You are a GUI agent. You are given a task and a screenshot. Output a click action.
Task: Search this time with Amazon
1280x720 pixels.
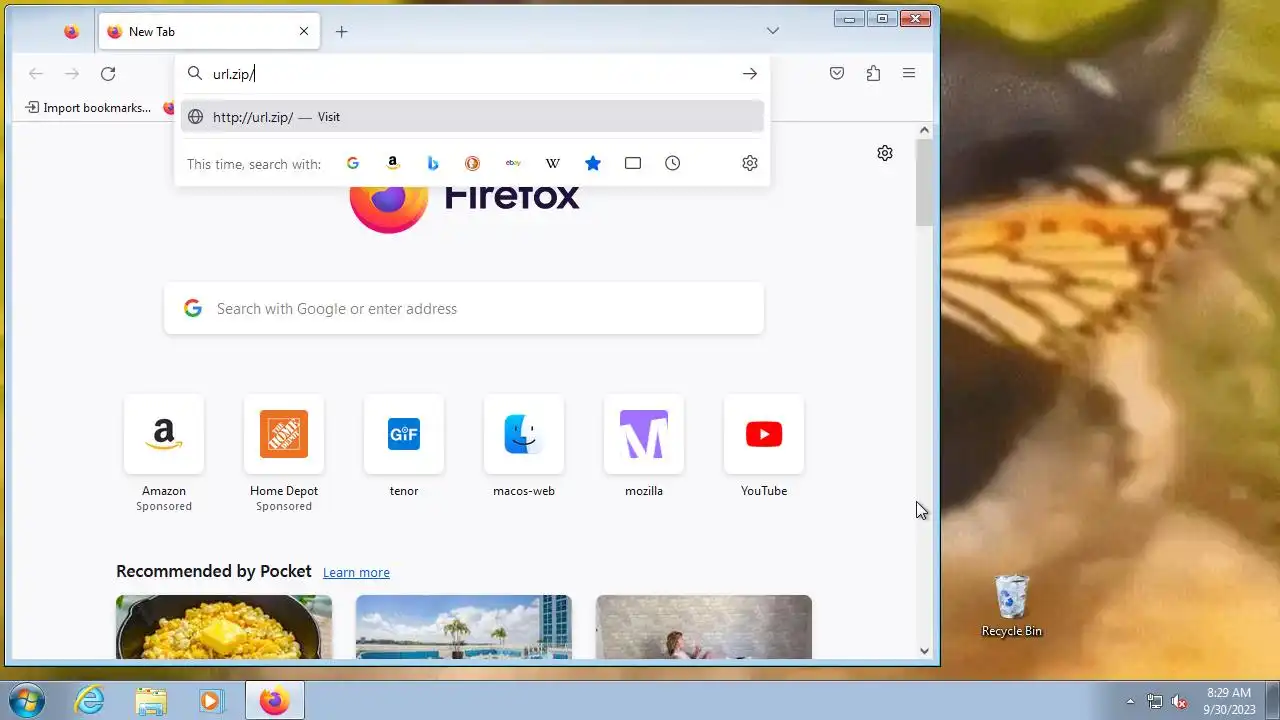point(393,163)
